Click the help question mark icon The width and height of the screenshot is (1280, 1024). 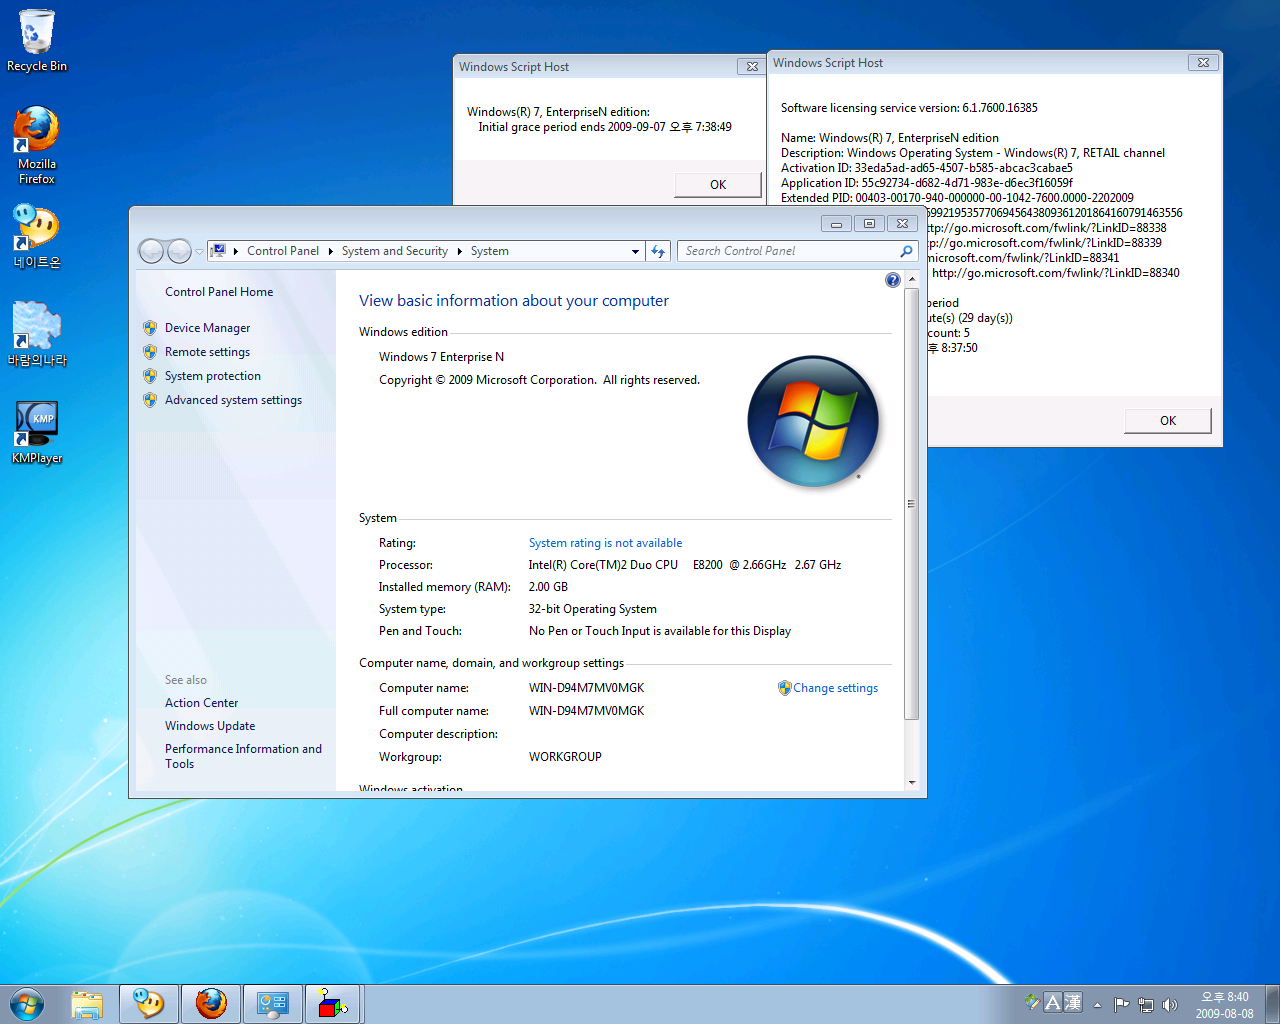(893, 280)
